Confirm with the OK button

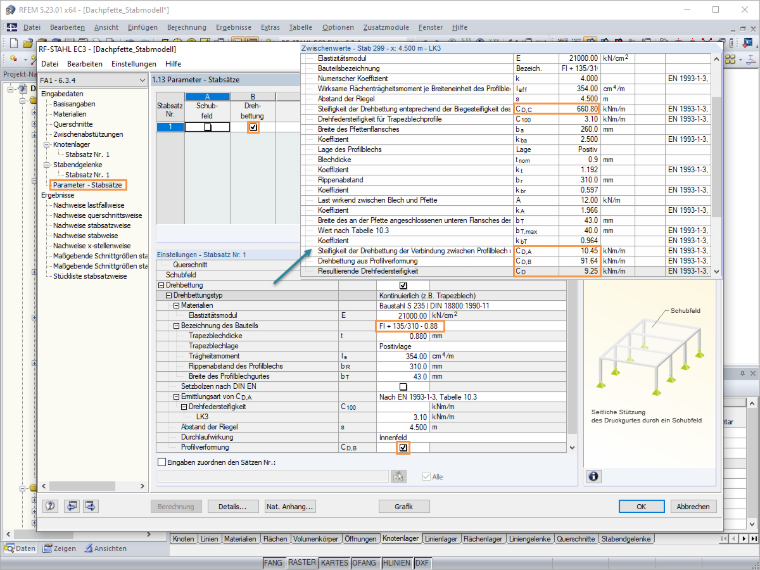pos(641,507)
